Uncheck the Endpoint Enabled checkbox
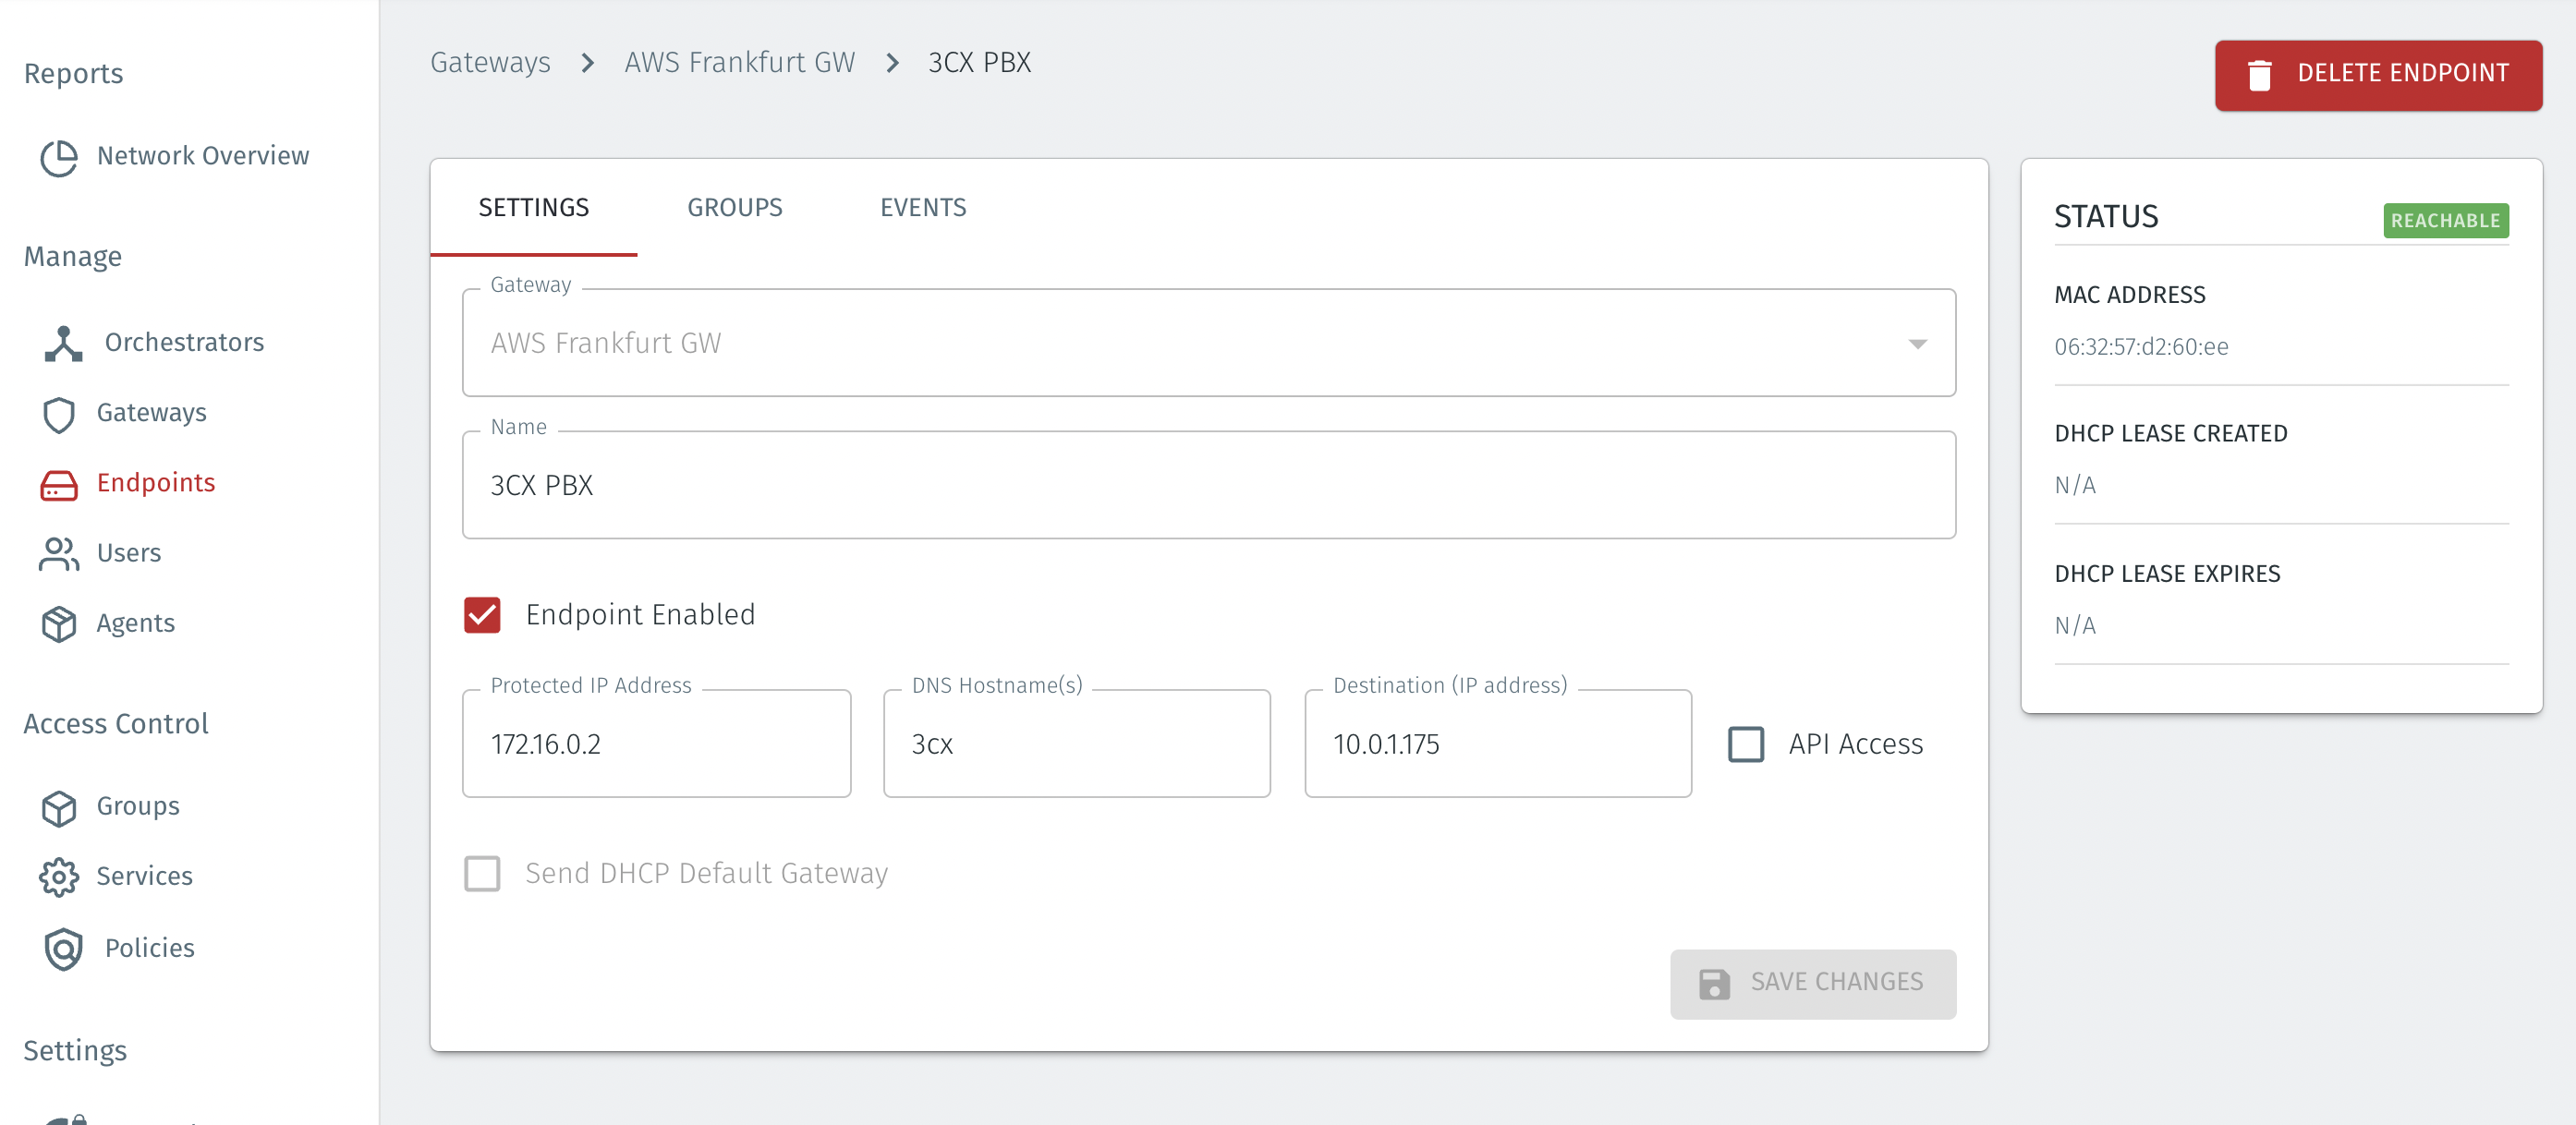 482,615
